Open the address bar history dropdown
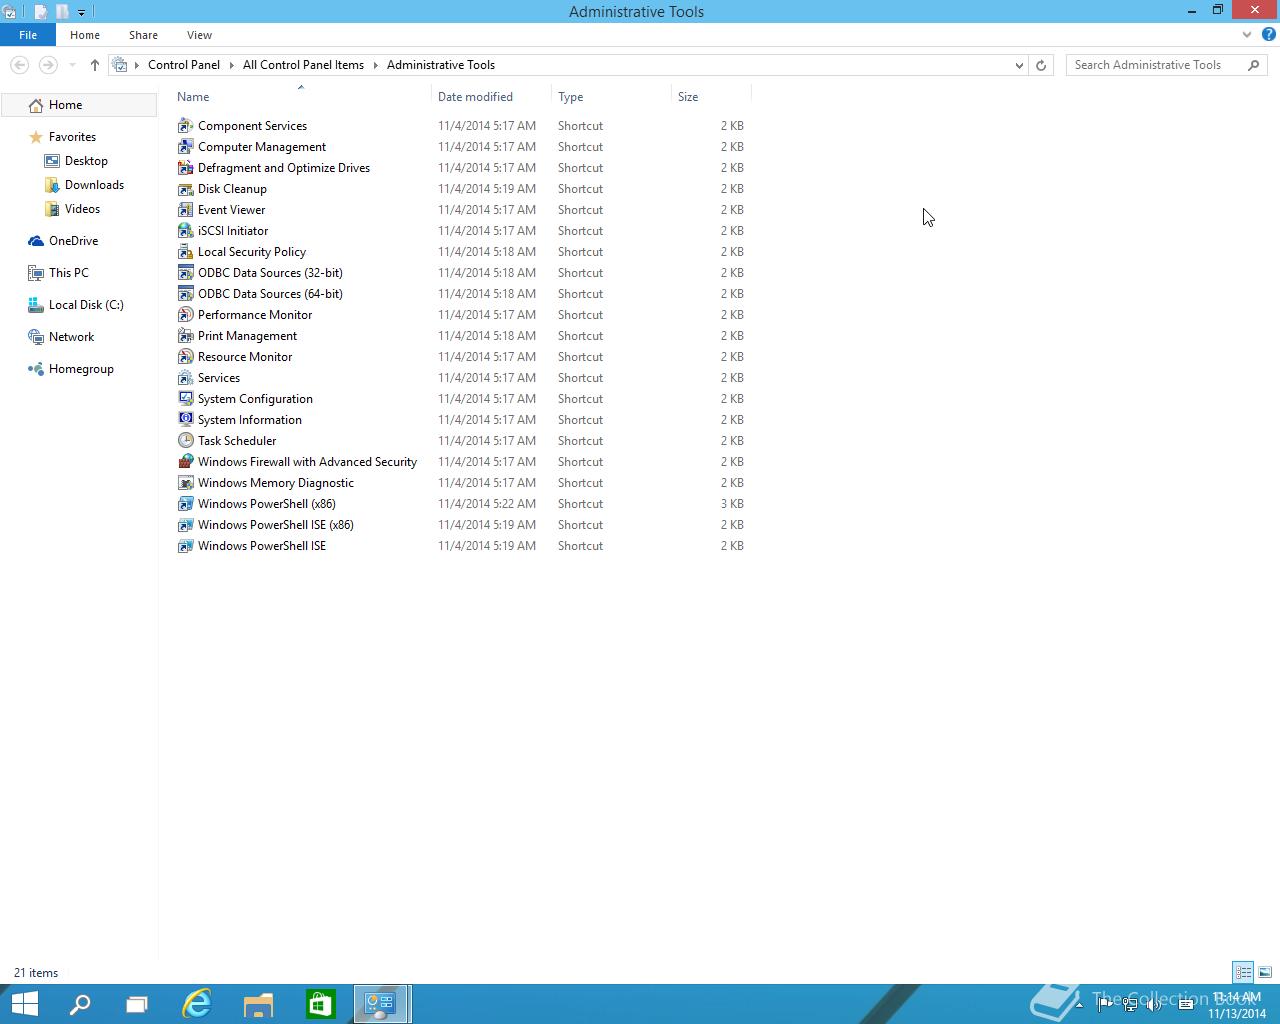Screen dimensions: 1280x1024 pos(1019,65)
